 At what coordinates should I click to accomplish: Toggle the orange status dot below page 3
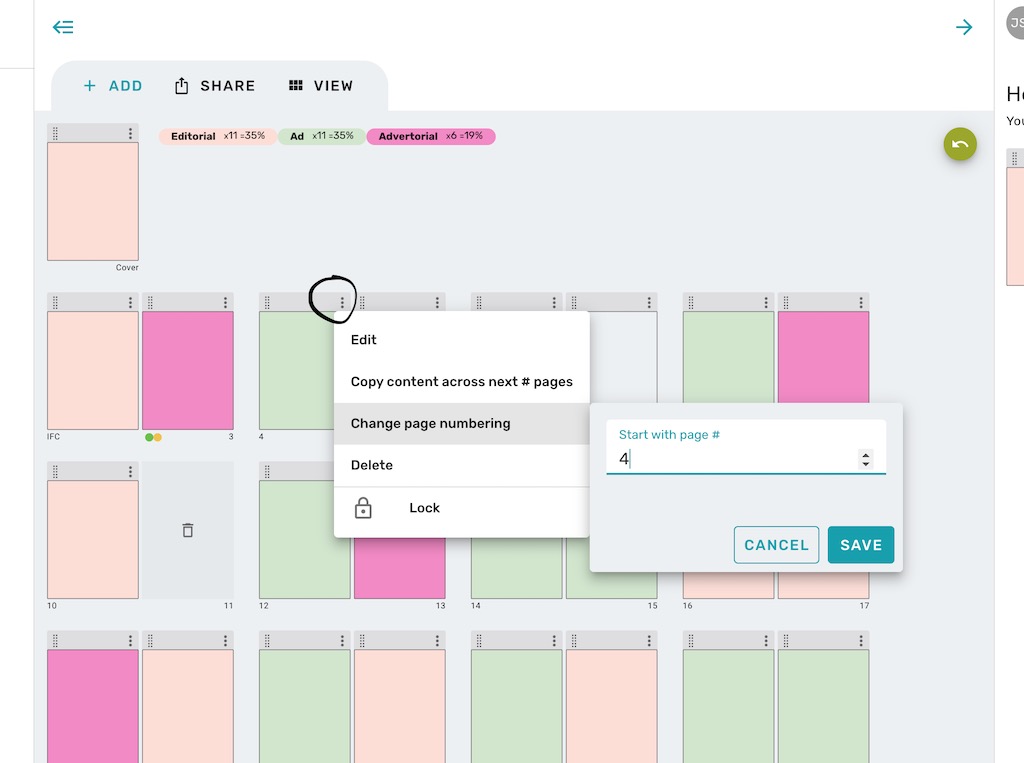157,435
